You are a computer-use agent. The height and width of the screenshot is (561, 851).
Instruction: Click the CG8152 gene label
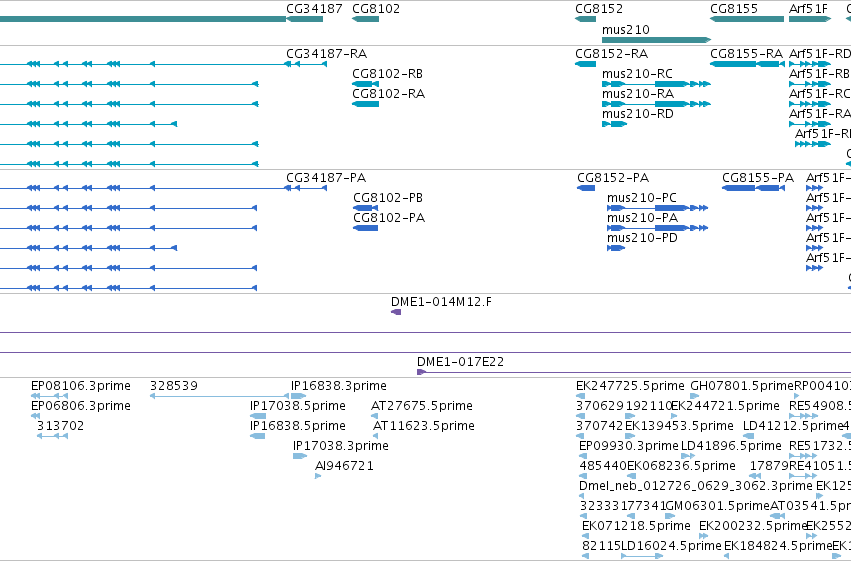(x=599, y=9)
